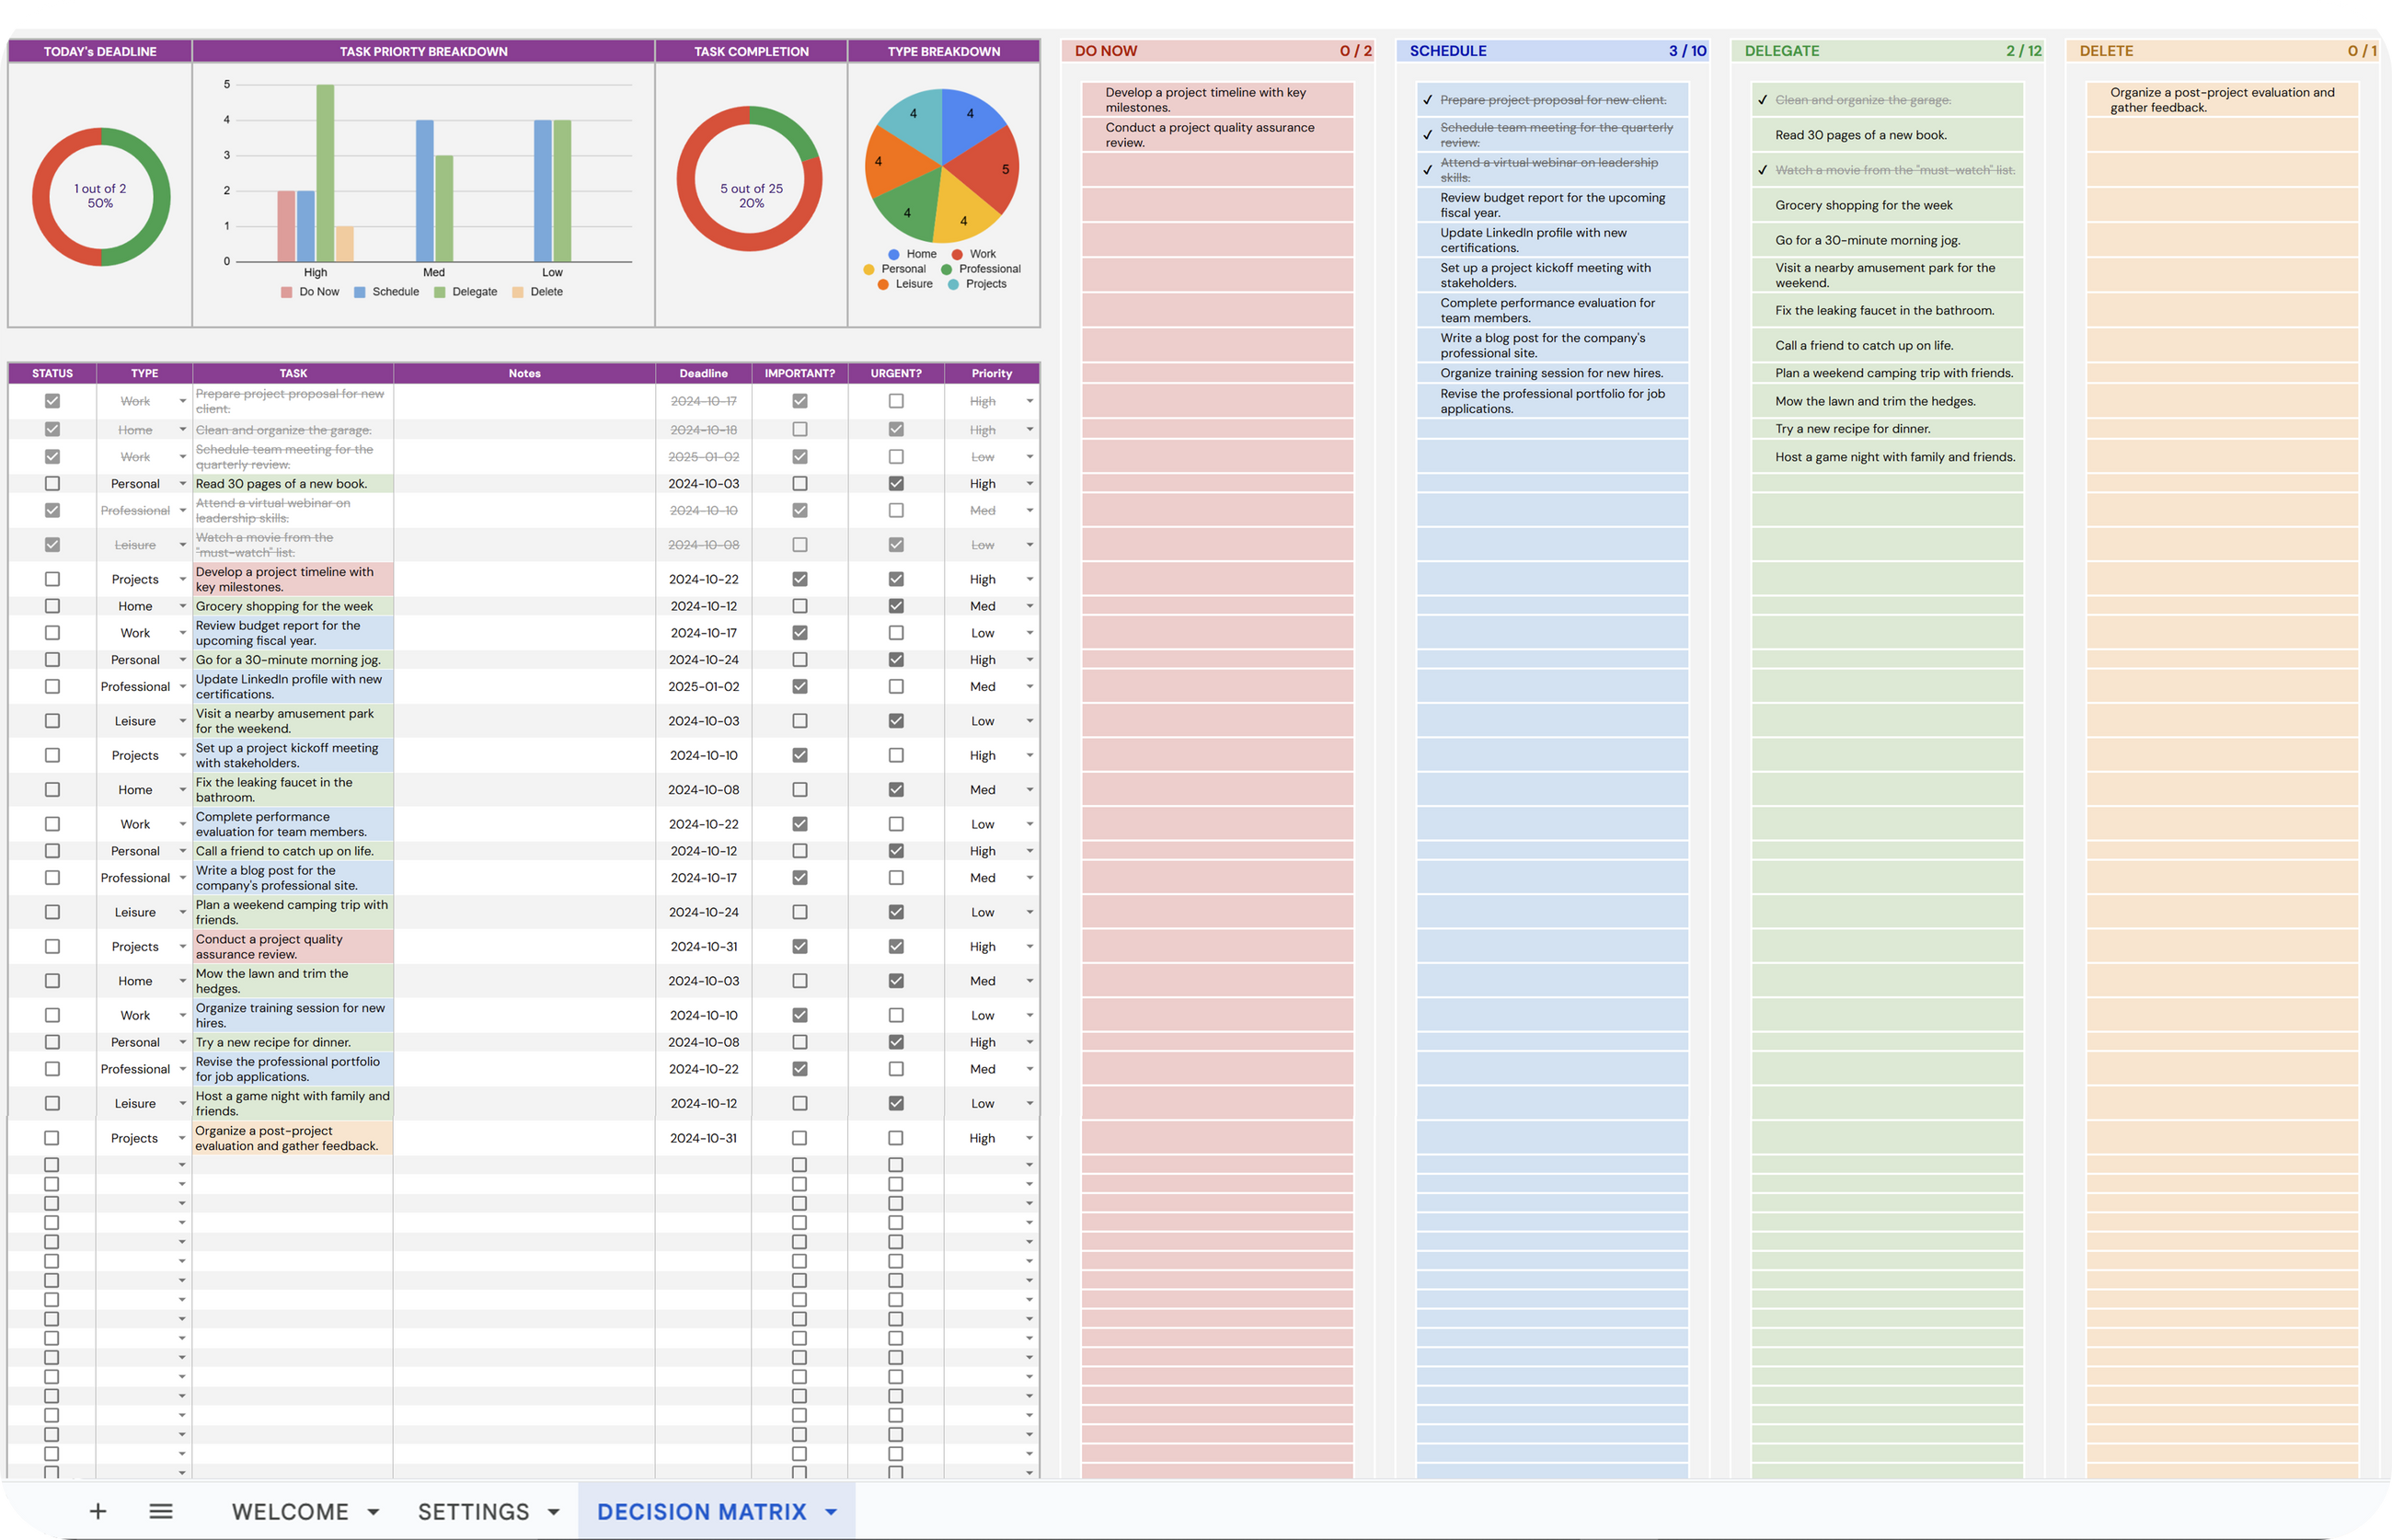Click the DO NOW list header
Viewport: 2392px width, 1540px height.
coord(1106,51)
